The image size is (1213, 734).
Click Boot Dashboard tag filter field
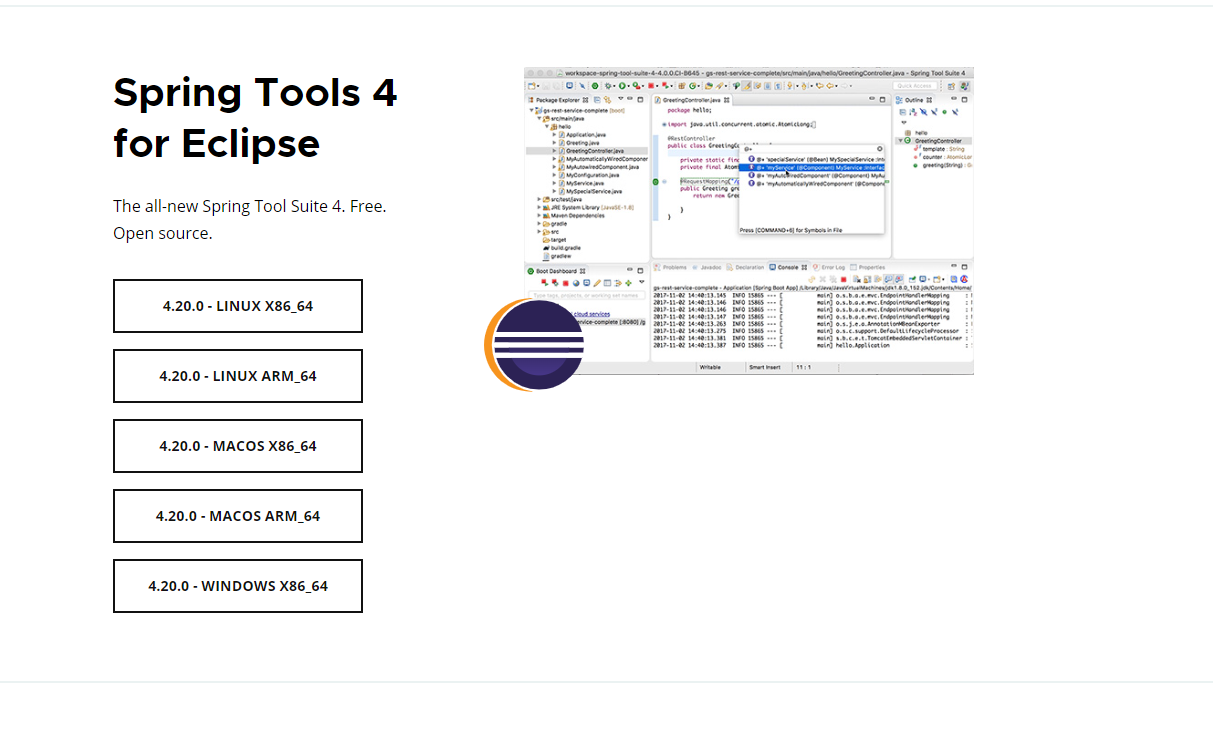click(x=588, y=295)
